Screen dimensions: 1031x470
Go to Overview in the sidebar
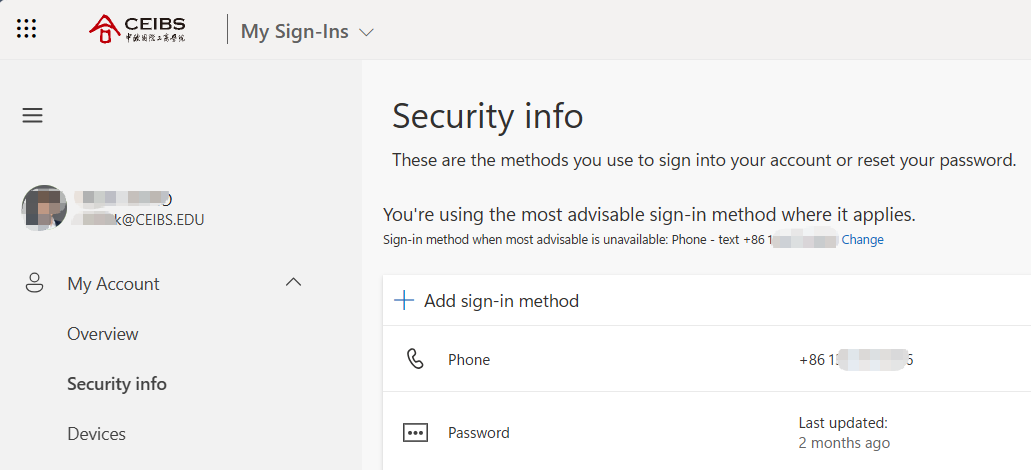pyautogui.click(x=103, y=334)
